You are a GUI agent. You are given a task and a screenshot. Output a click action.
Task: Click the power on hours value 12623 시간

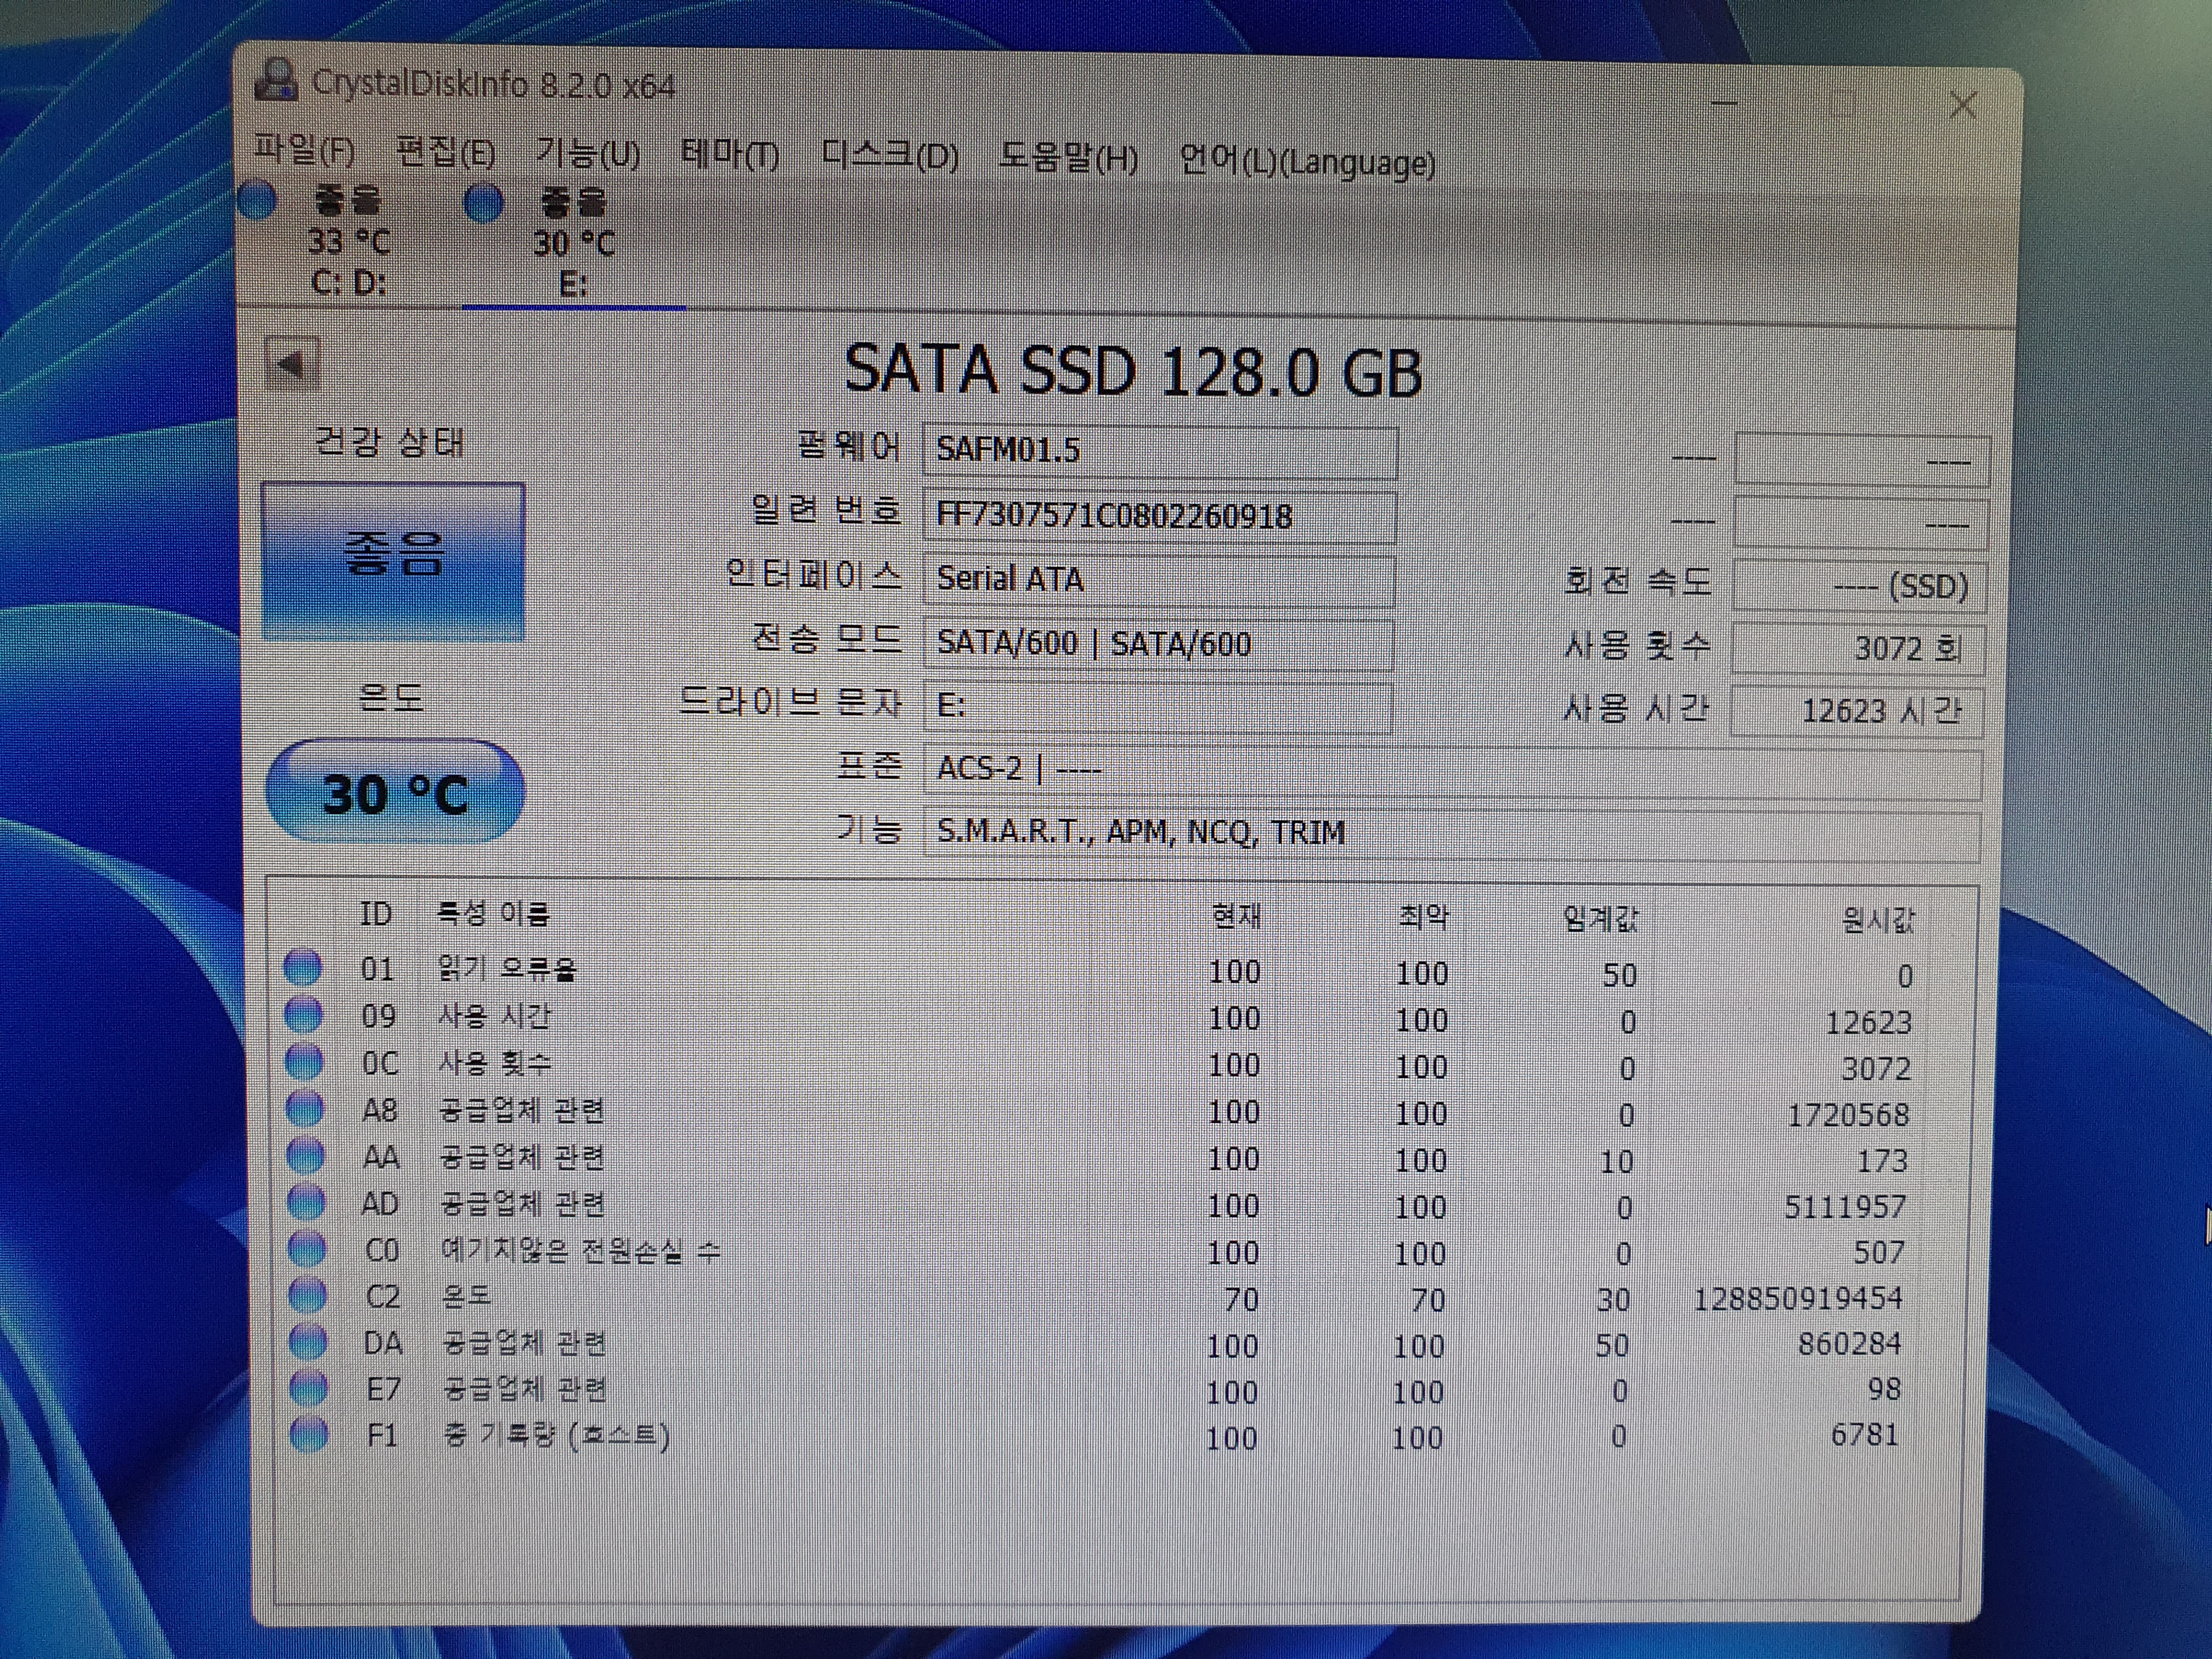point(1857,711)
